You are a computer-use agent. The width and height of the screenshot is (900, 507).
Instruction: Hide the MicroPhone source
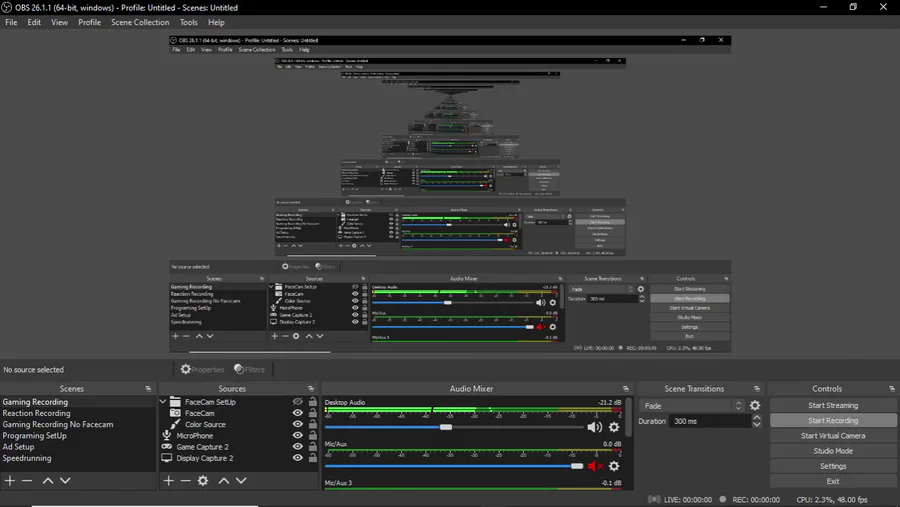click(x=297, y=435)
